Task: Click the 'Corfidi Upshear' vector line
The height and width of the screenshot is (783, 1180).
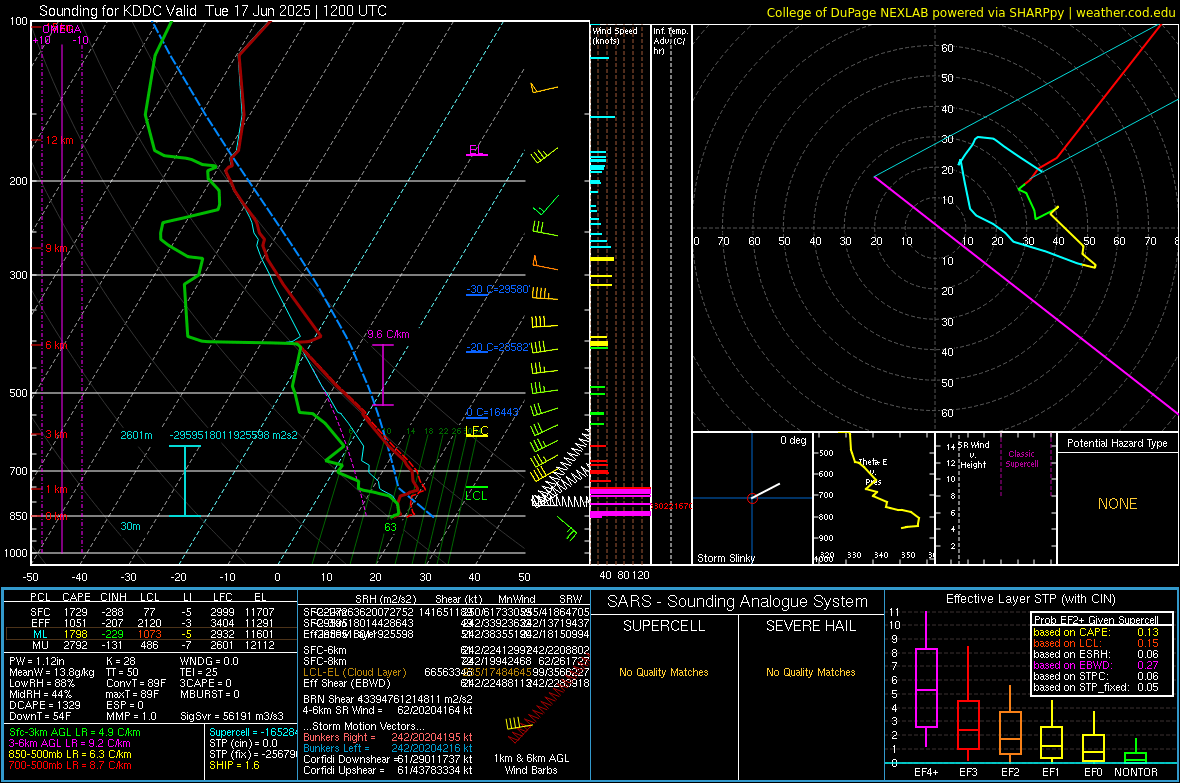Action: tap(388, 770)
